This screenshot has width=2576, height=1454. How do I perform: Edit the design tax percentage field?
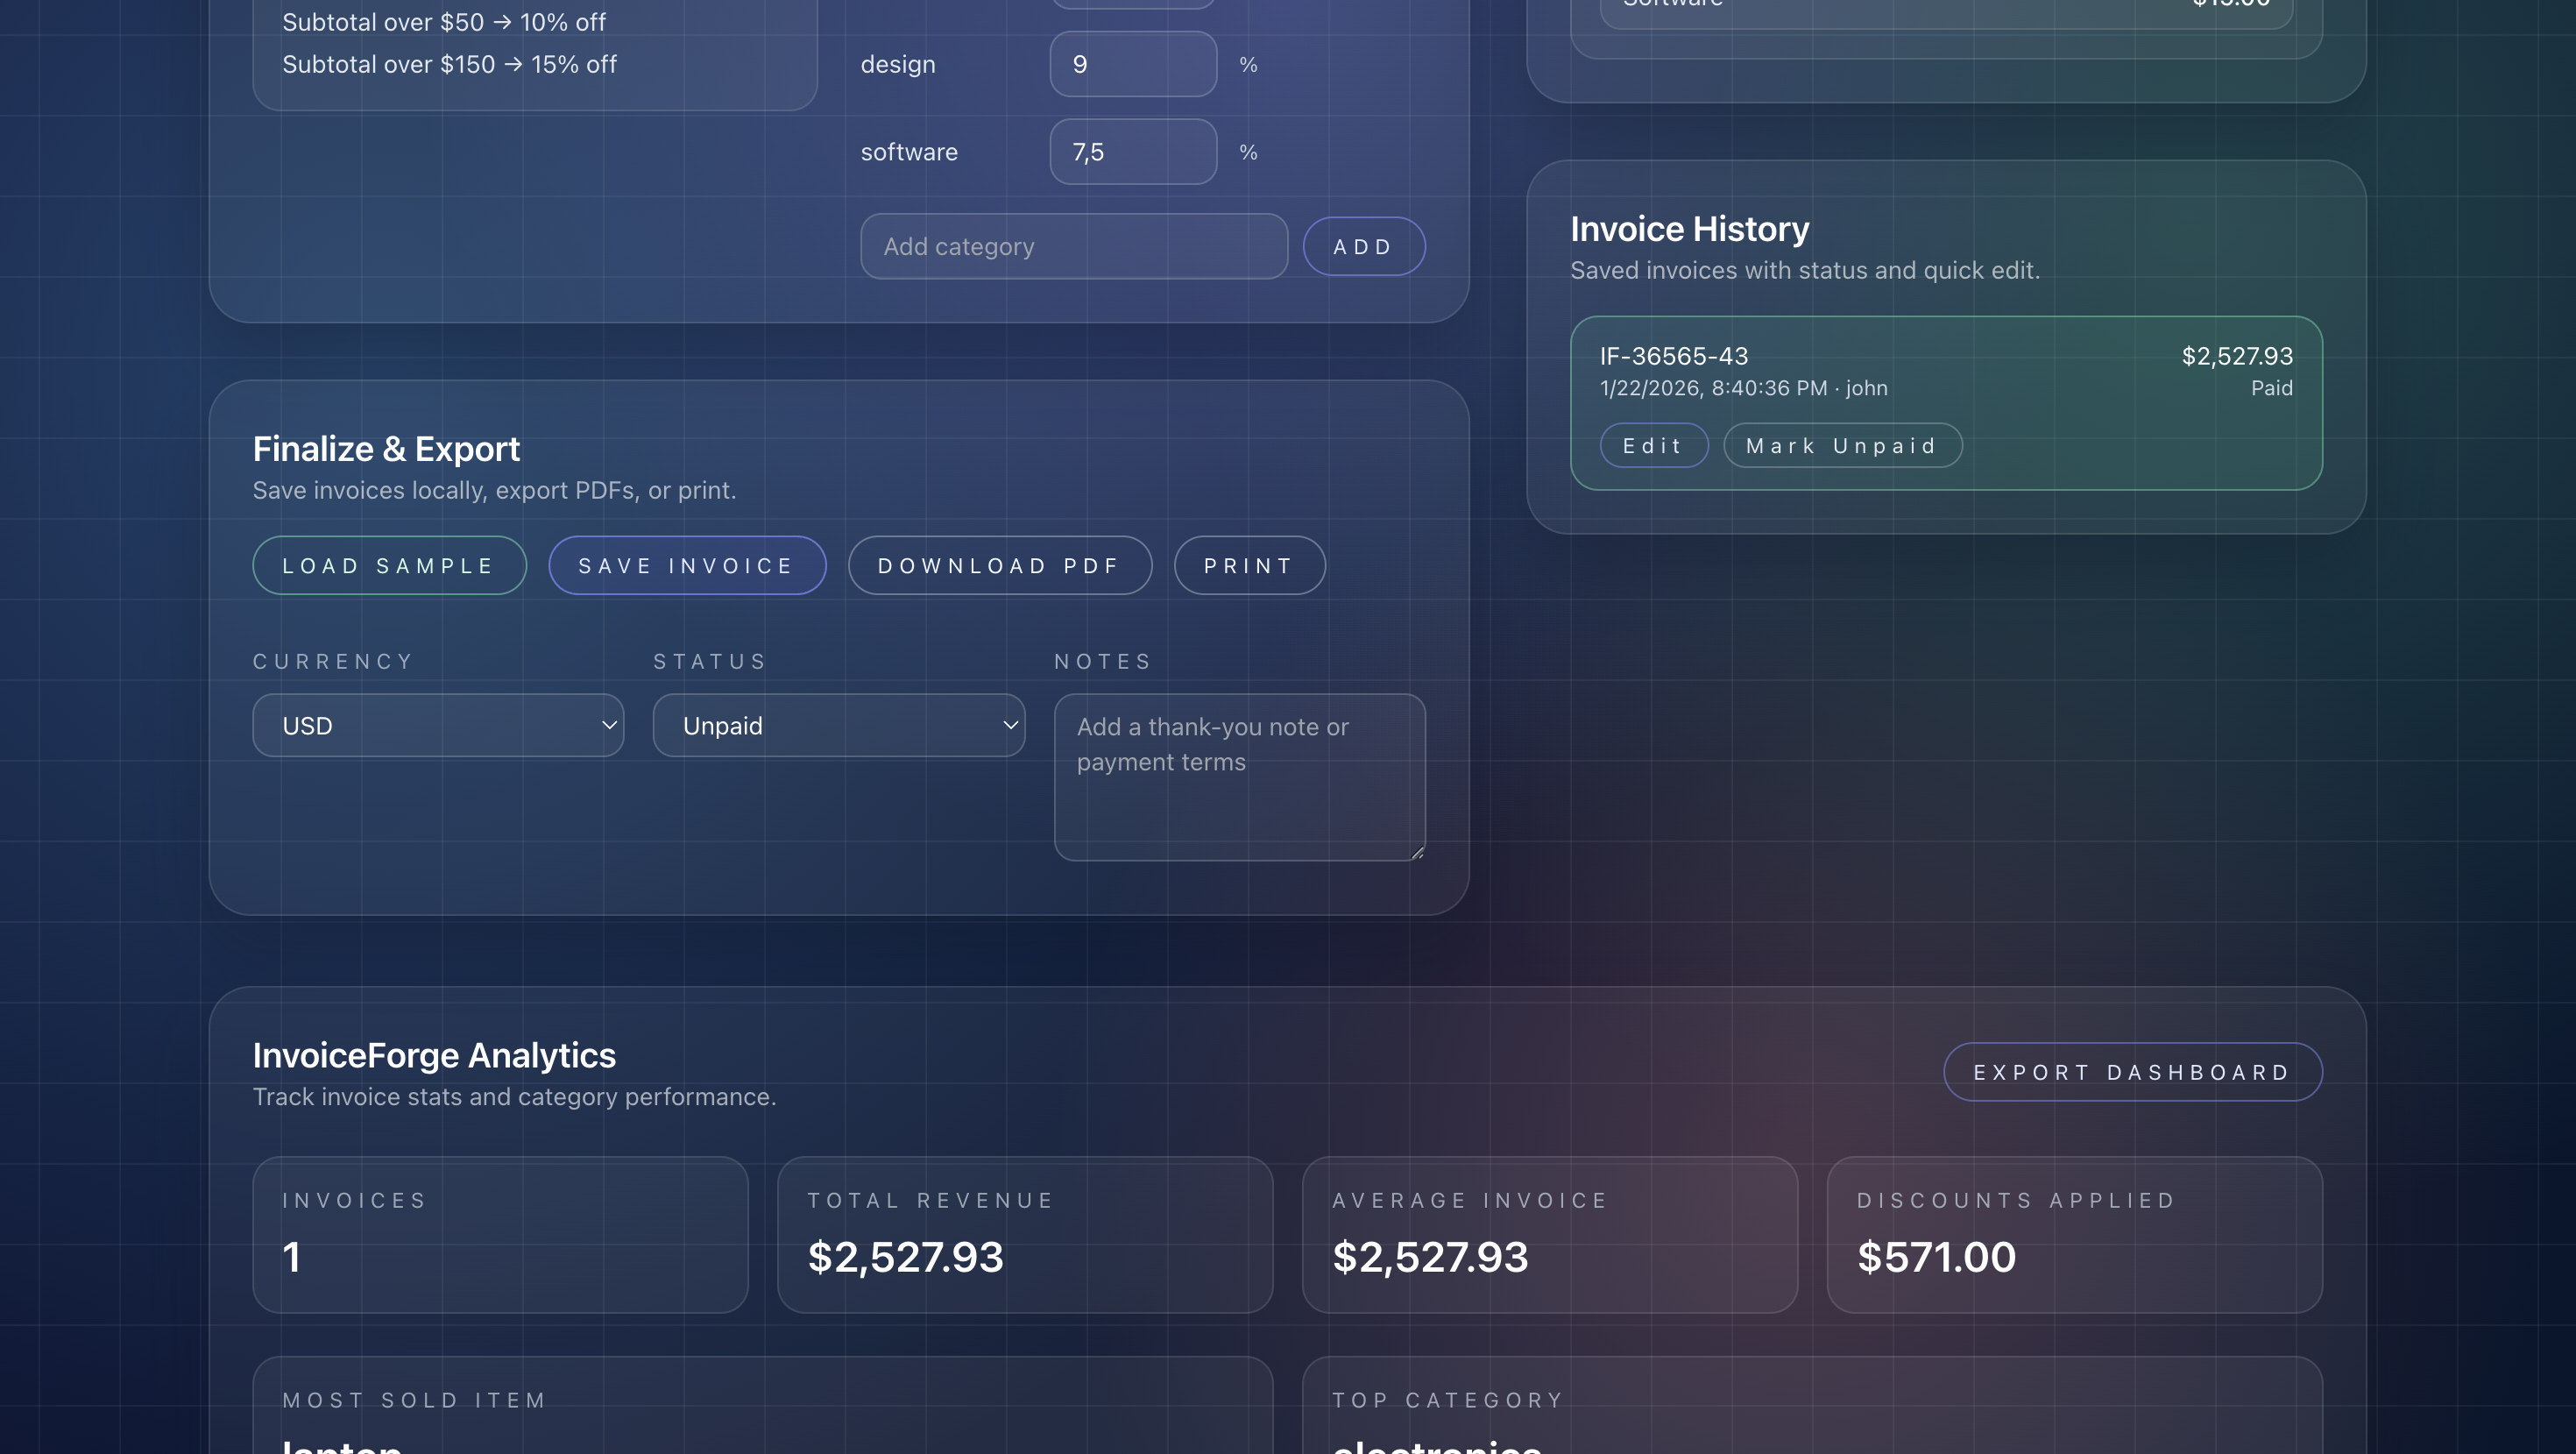tap(1132, 65)
